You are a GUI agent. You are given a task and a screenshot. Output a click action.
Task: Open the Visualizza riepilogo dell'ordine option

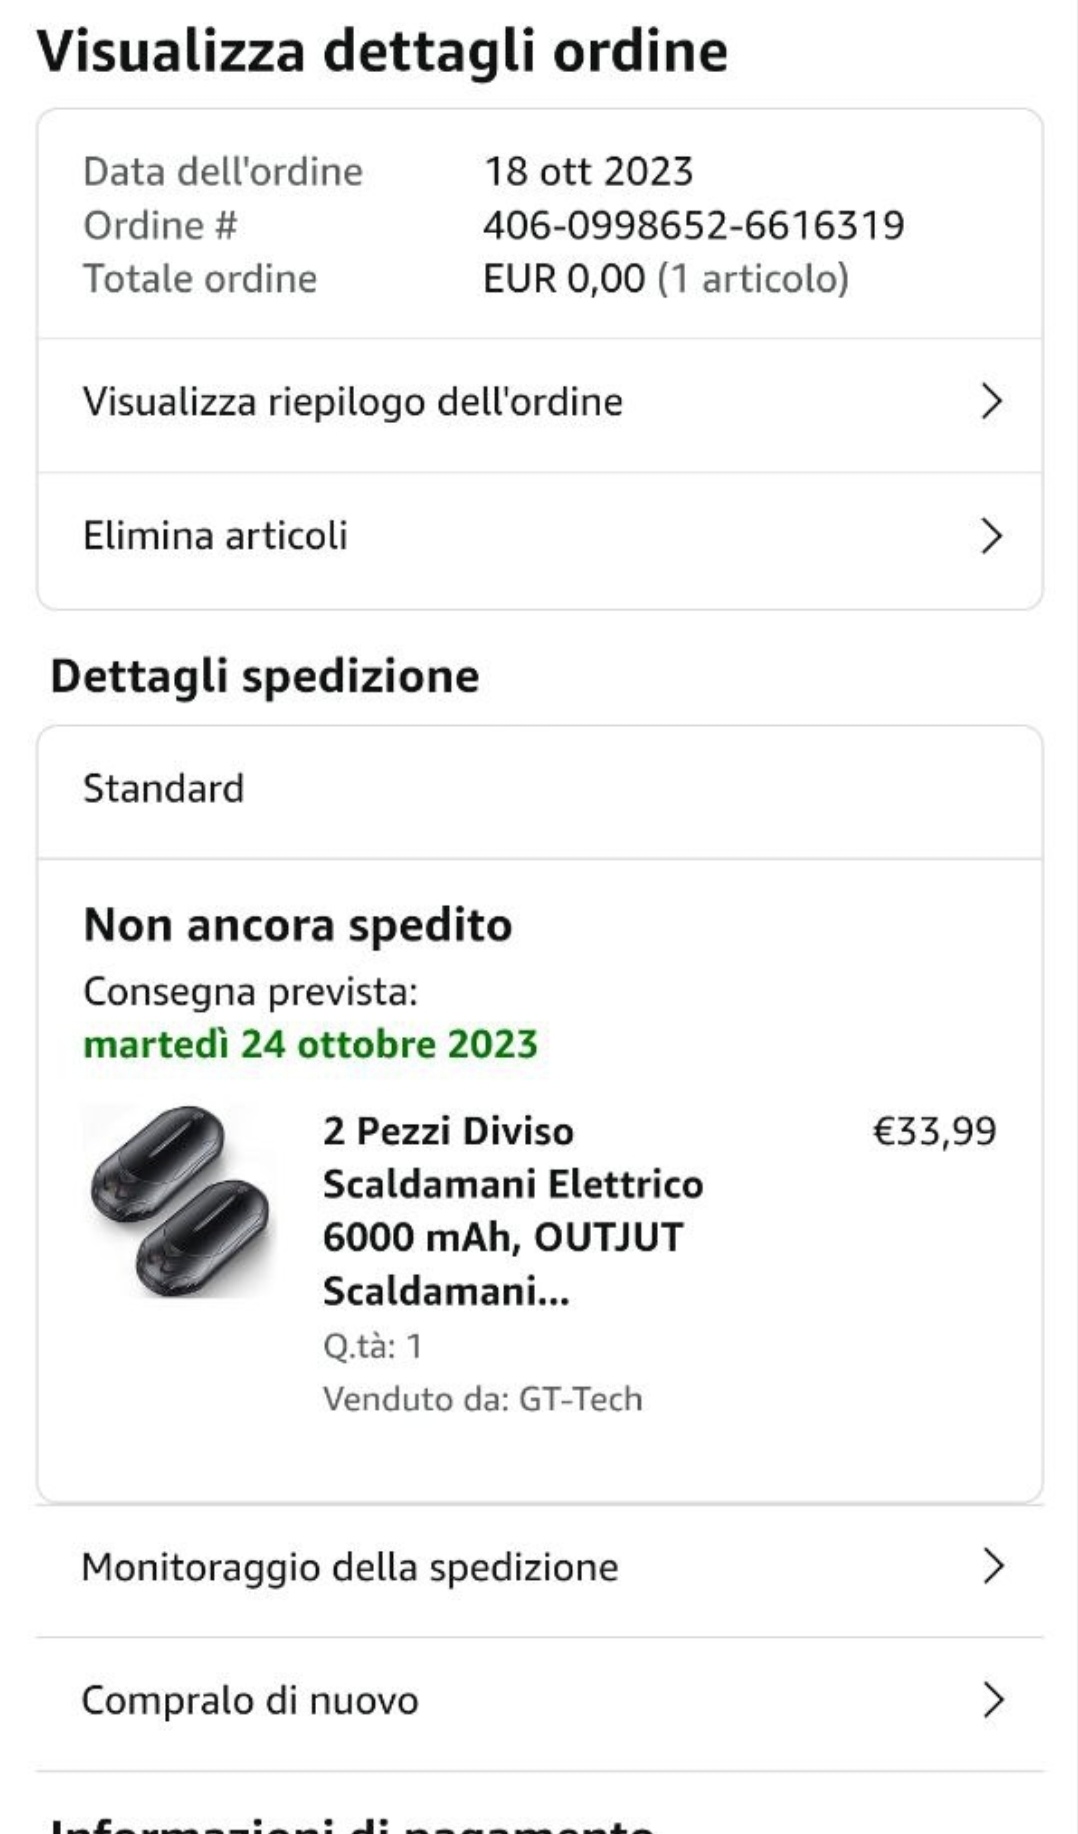pos(353,402)
